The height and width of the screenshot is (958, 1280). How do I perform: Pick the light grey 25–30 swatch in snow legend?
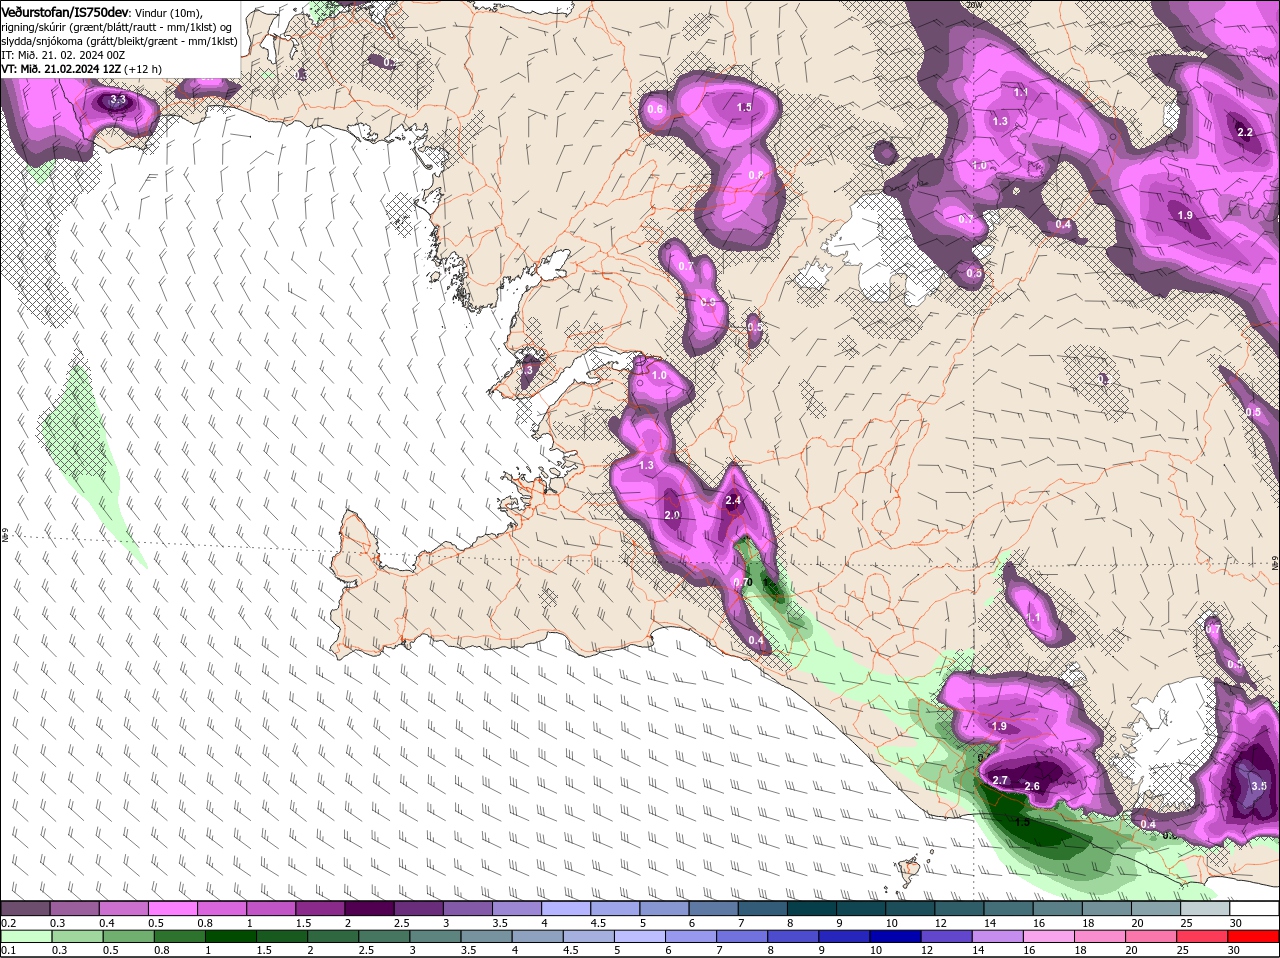click(1205, 909)
